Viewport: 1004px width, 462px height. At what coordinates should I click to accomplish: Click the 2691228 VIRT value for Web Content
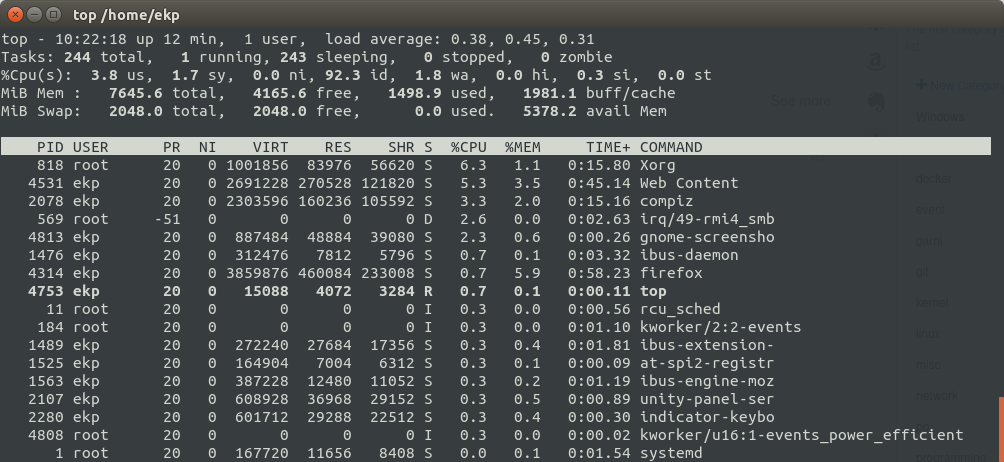257,183
